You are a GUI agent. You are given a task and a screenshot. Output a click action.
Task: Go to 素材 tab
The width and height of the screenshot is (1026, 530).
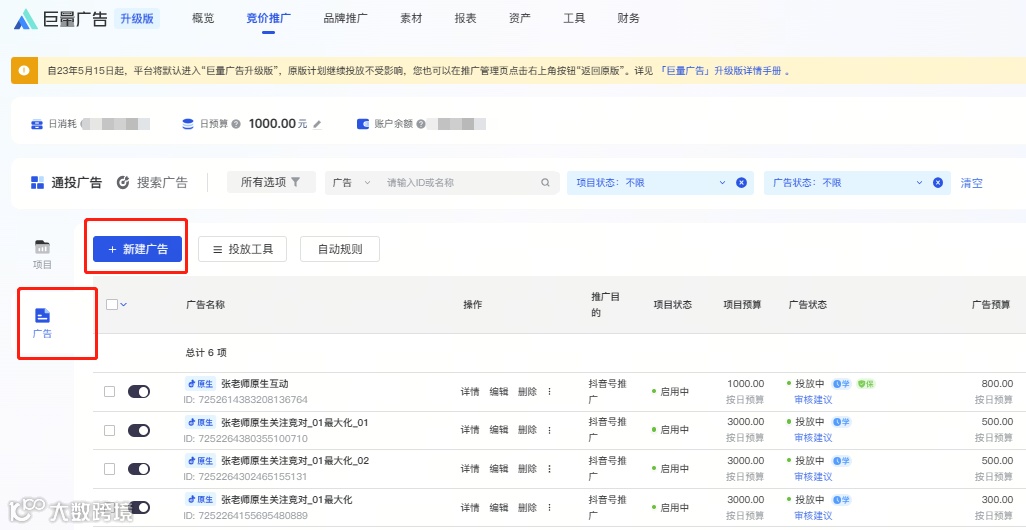[411, 18]
